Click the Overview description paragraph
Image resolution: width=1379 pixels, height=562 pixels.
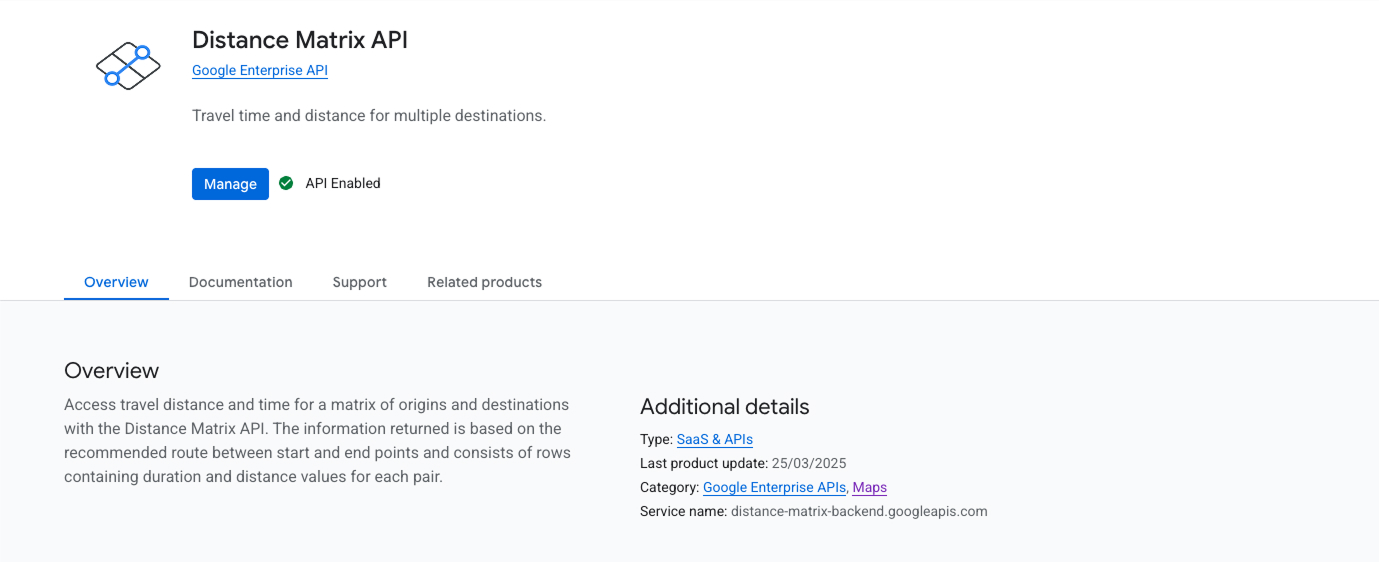[x=317, y=441]
